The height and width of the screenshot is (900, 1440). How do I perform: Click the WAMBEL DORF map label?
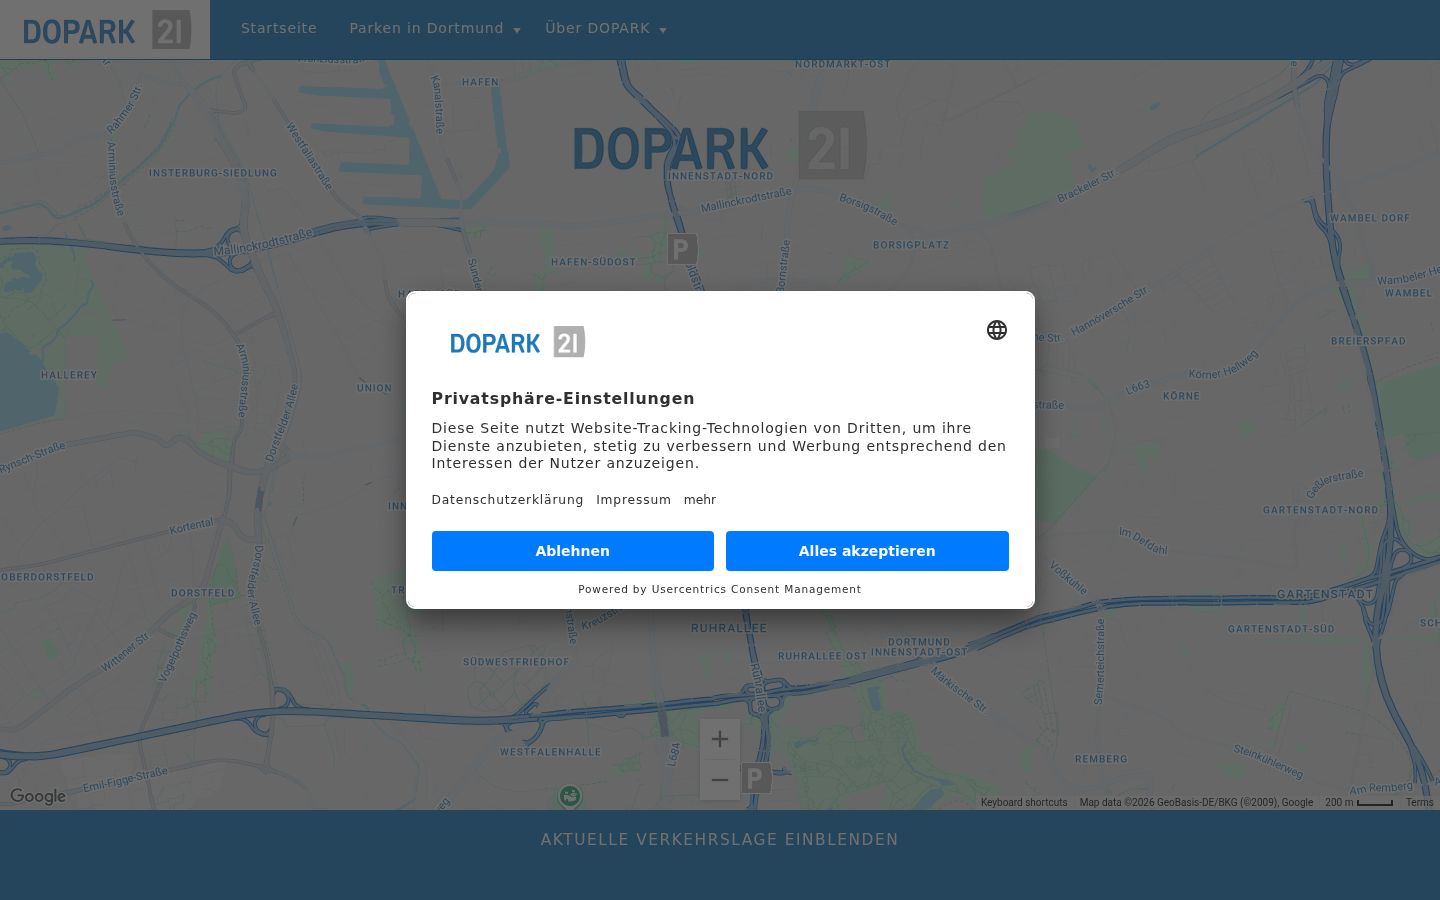coord(1369,218)
